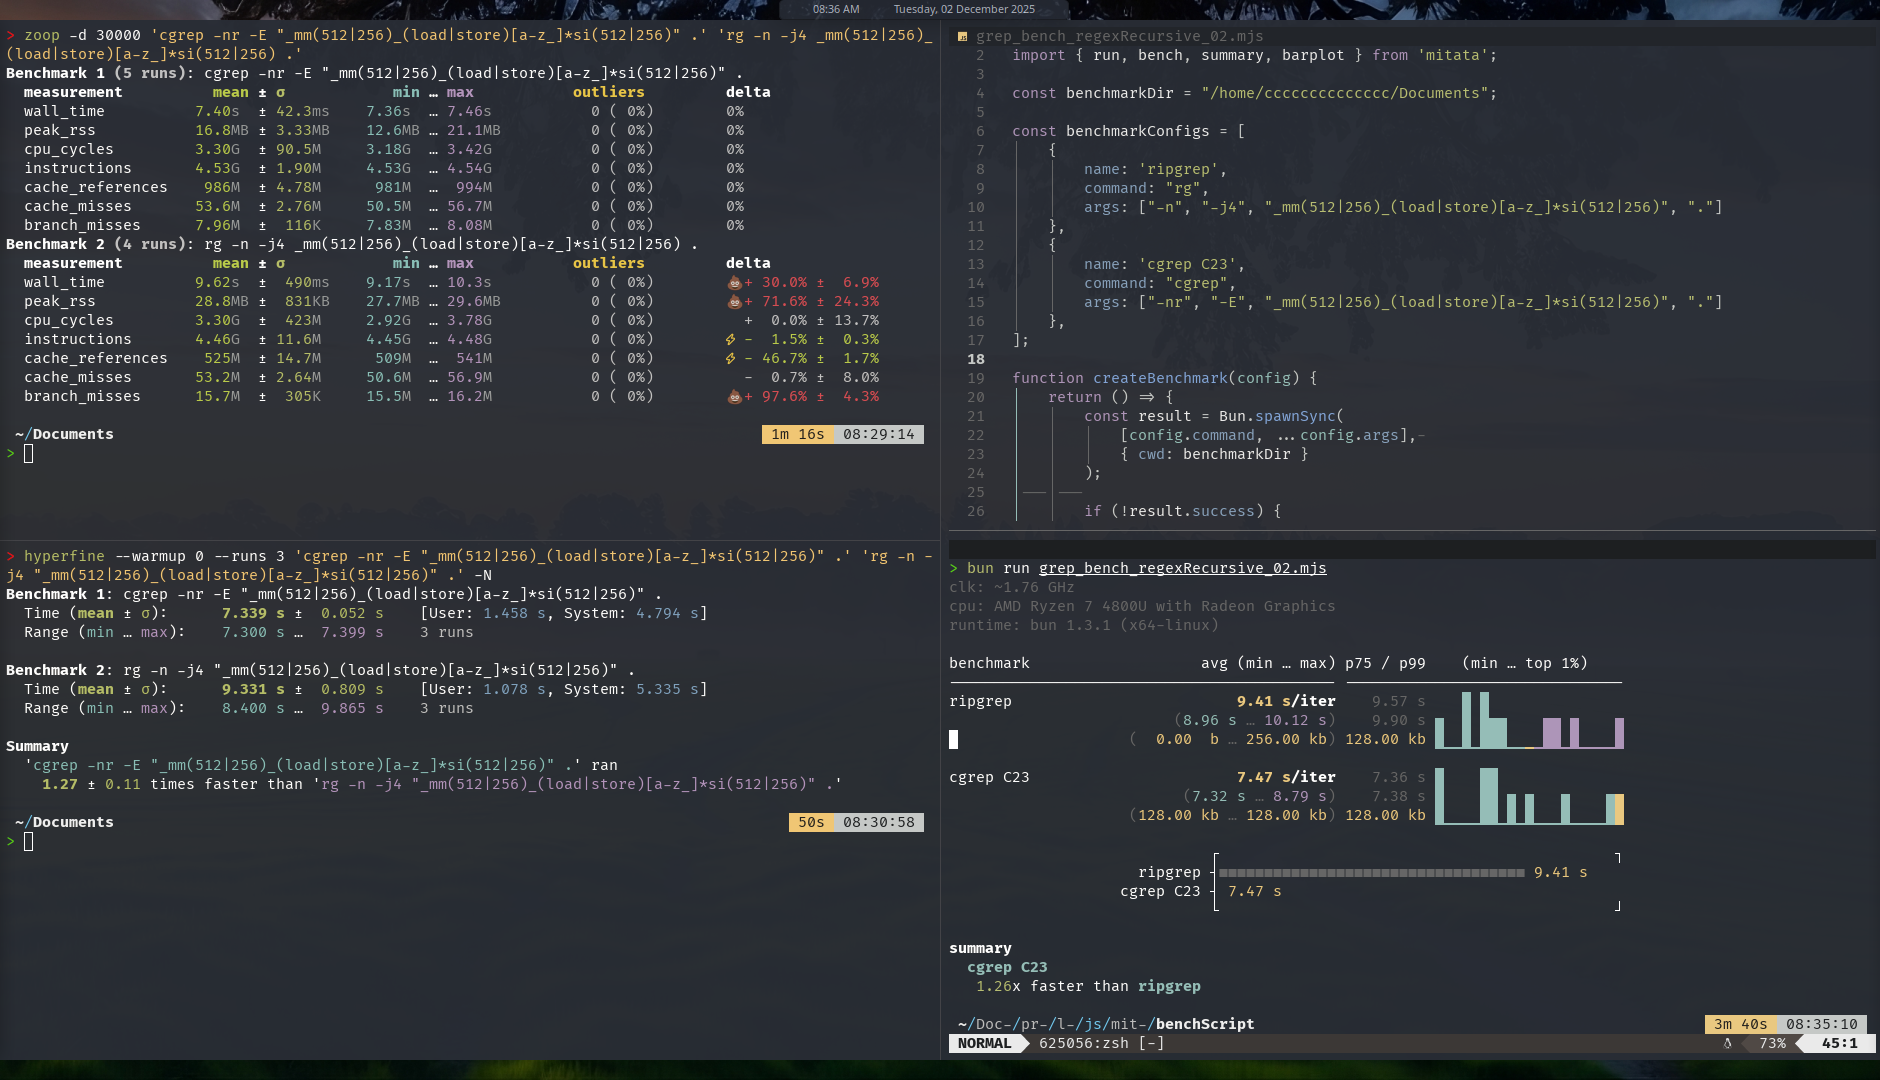Screen dimensions: 1880x1080
Task: Click the date Tuesday, 02 December 2025
Action: (x=964, y=9)
